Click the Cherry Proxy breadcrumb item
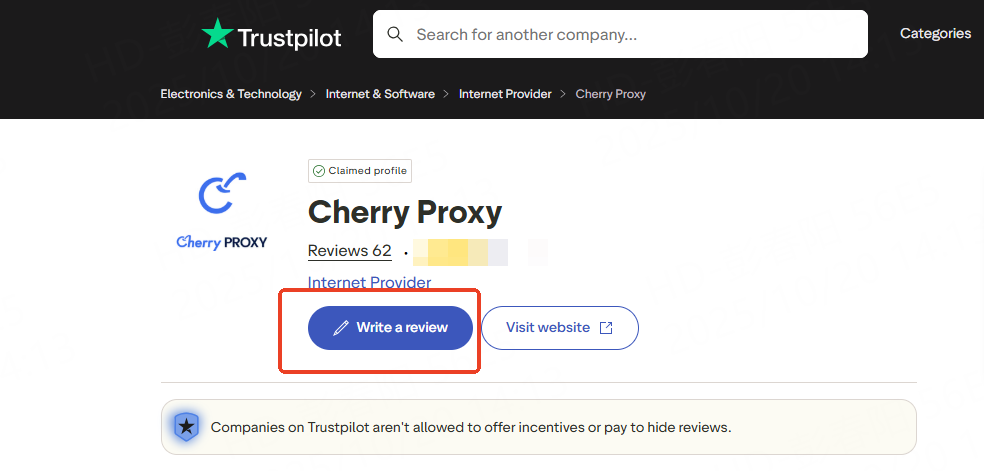Image resolution: width=984 pixels, height=471 pixels. pos(611,94)
